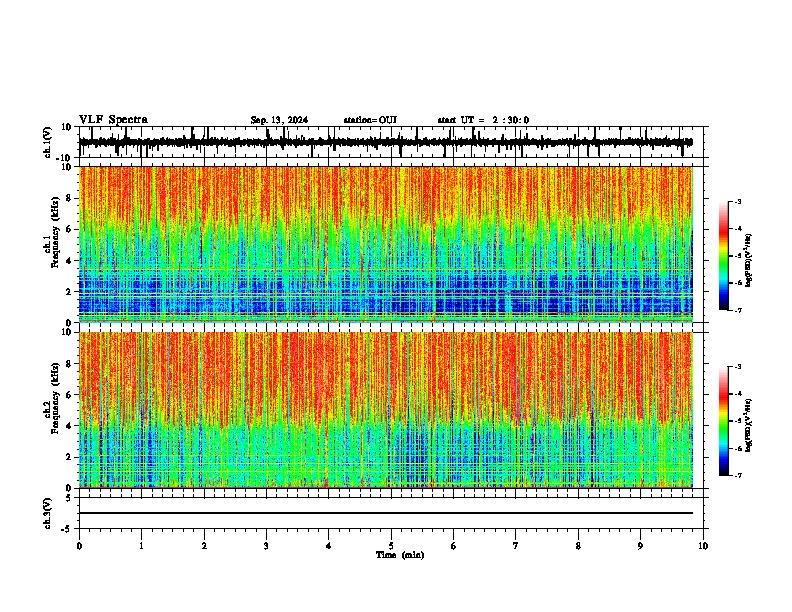
Task: Click time axis tick label "1"
Action: [141, 546]
